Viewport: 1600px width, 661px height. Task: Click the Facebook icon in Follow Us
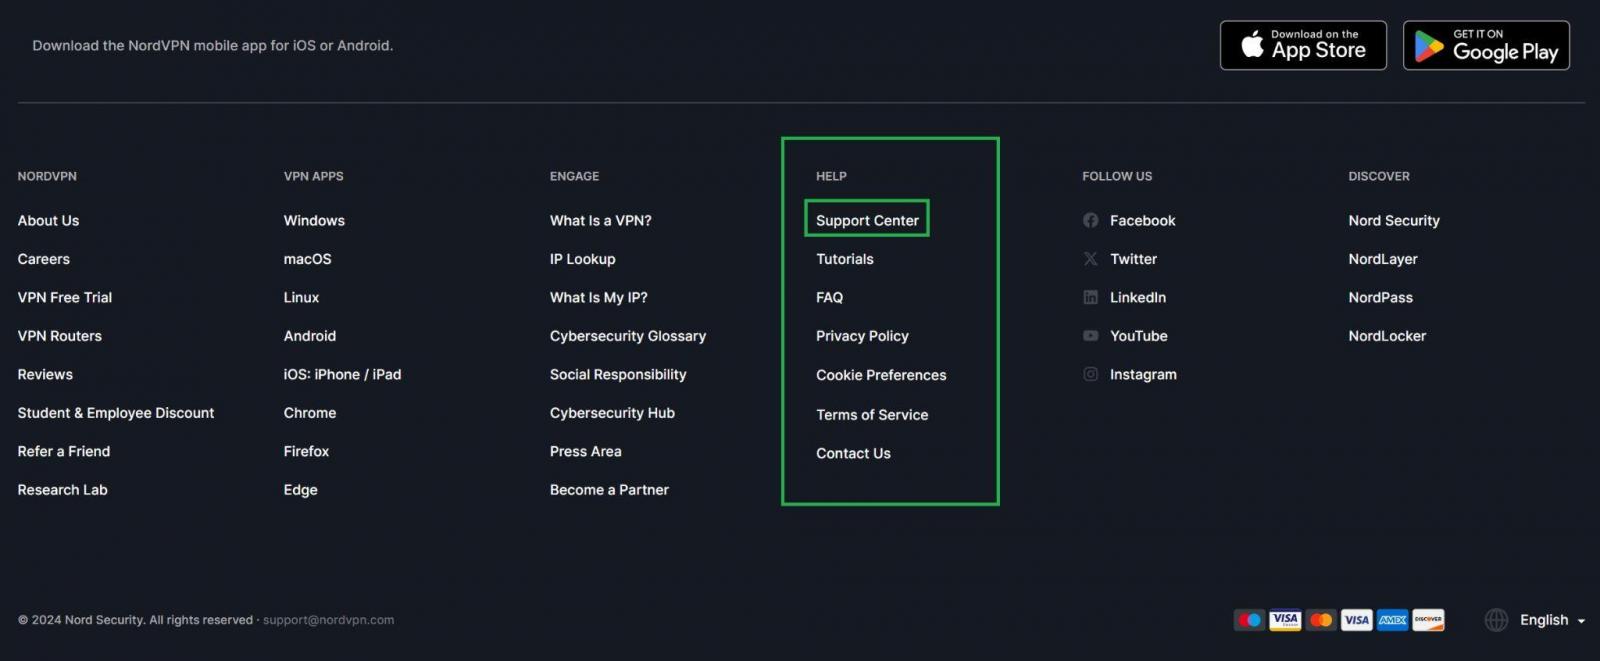coord(1090,220)
